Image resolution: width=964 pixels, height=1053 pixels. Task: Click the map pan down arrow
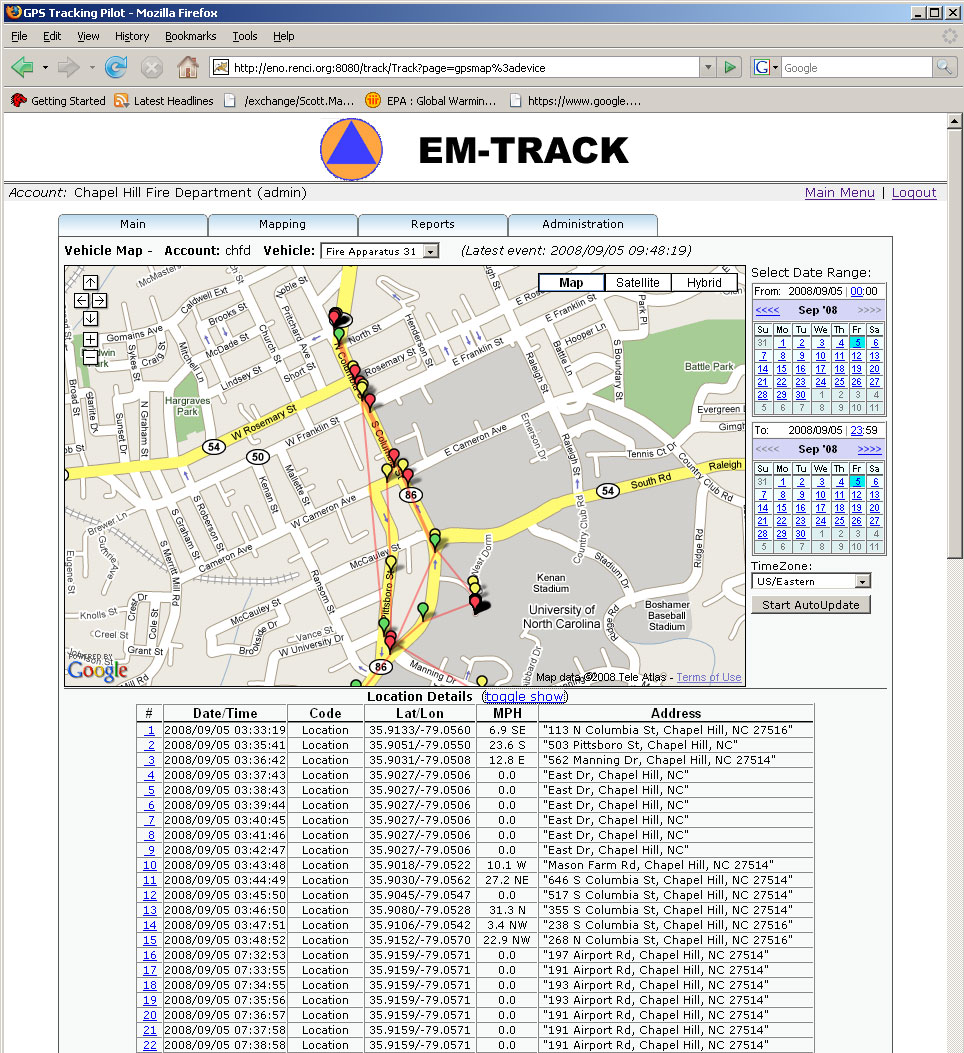click(90, 318)
